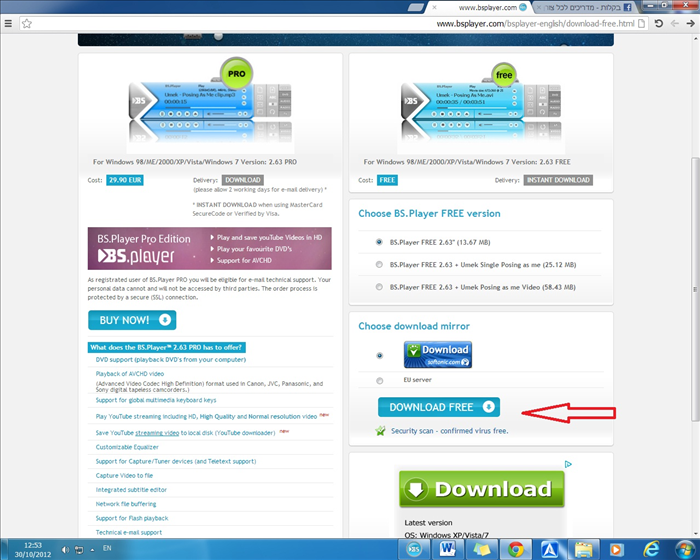Click the volume speaker tray icon
This screenshot has height=560, width=700.
[x=65, y=550]
